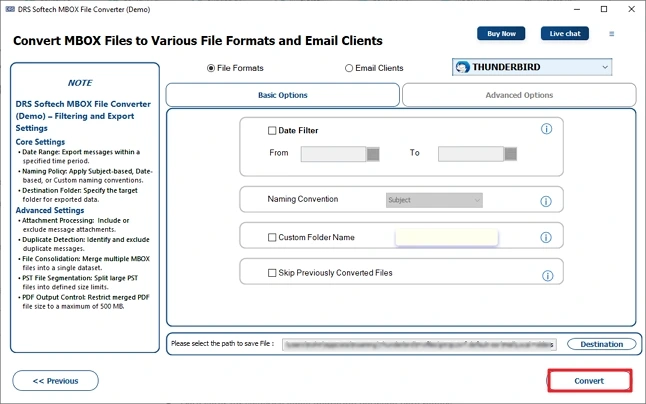Check Skip Previously Converted Files
This screenshot has width=646, height=404.
[x=272, y=273]
